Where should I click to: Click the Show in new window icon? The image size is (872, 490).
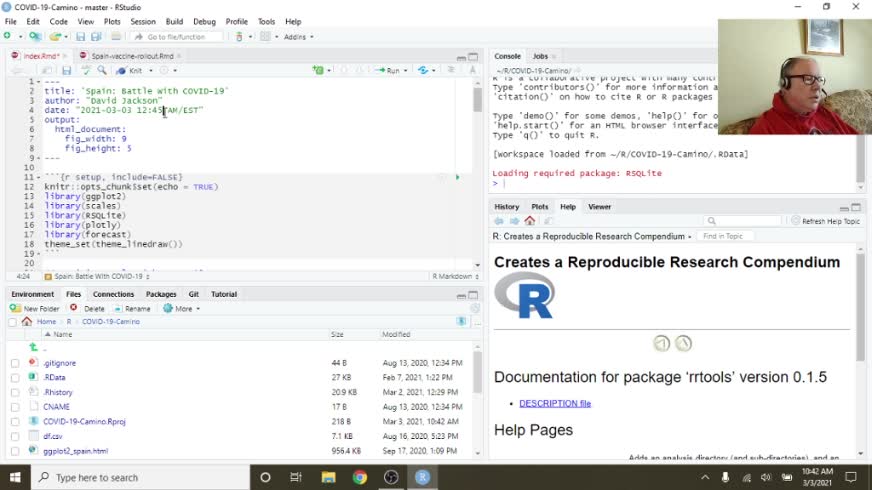pos(47,71)
